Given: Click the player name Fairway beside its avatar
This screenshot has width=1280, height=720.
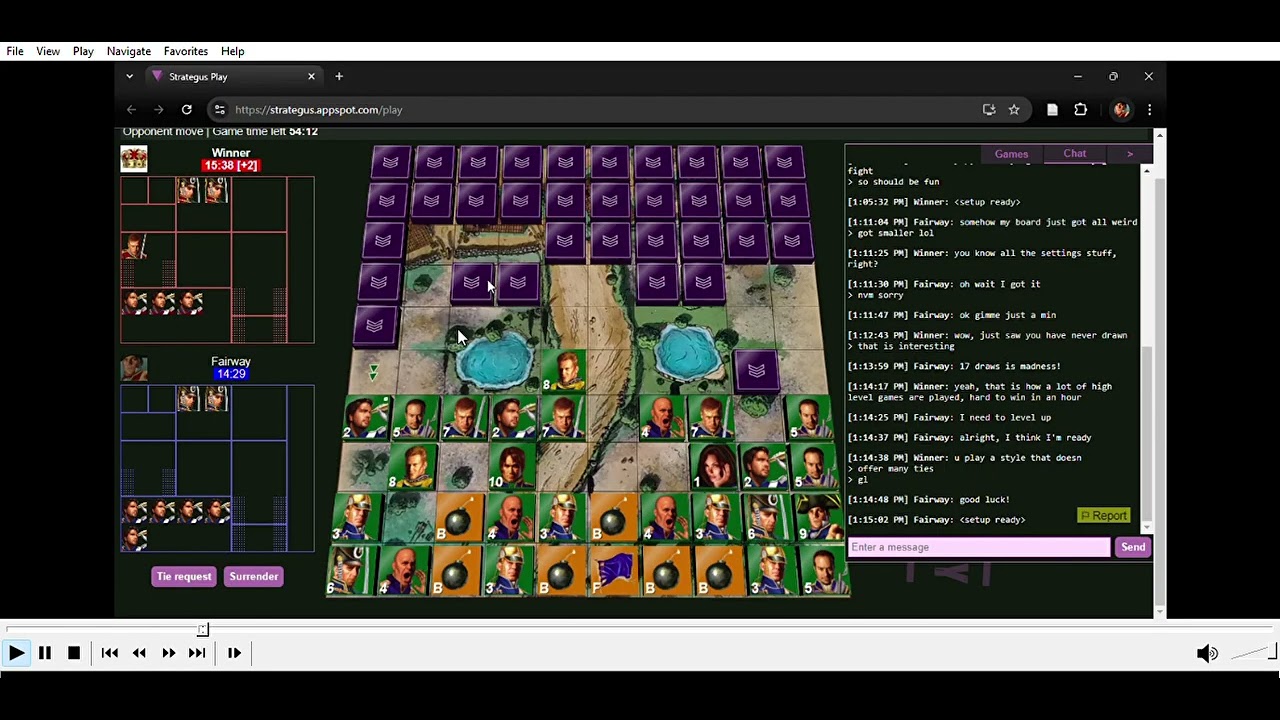Looking at the screenshot, I should [231, 361].
